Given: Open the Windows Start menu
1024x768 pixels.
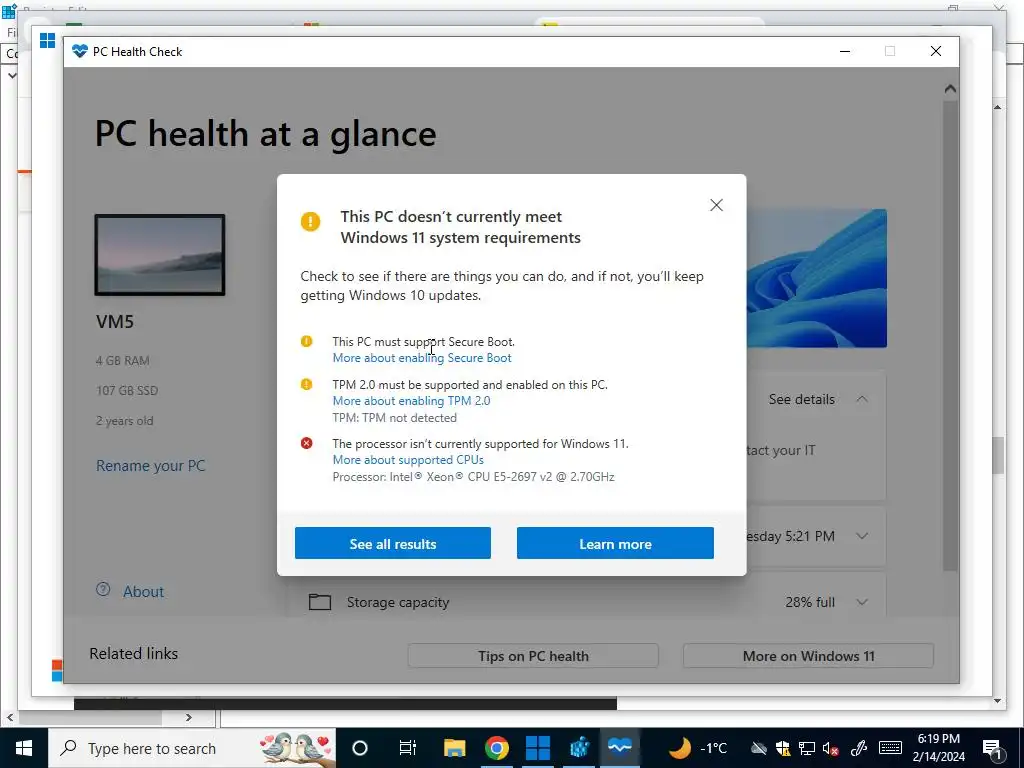Looking at the screenshot, I should 24,748.
